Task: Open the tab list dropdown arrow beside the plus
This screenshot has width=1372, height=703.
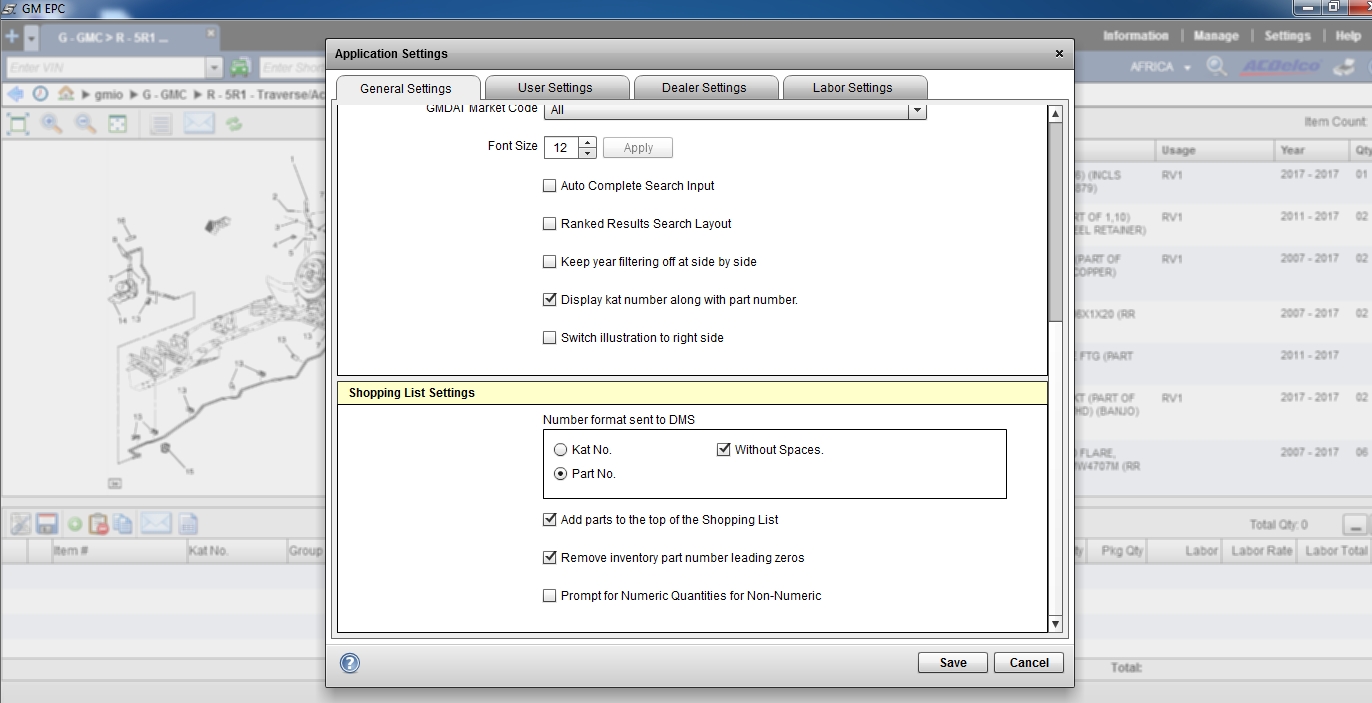Action: (31, 38)
